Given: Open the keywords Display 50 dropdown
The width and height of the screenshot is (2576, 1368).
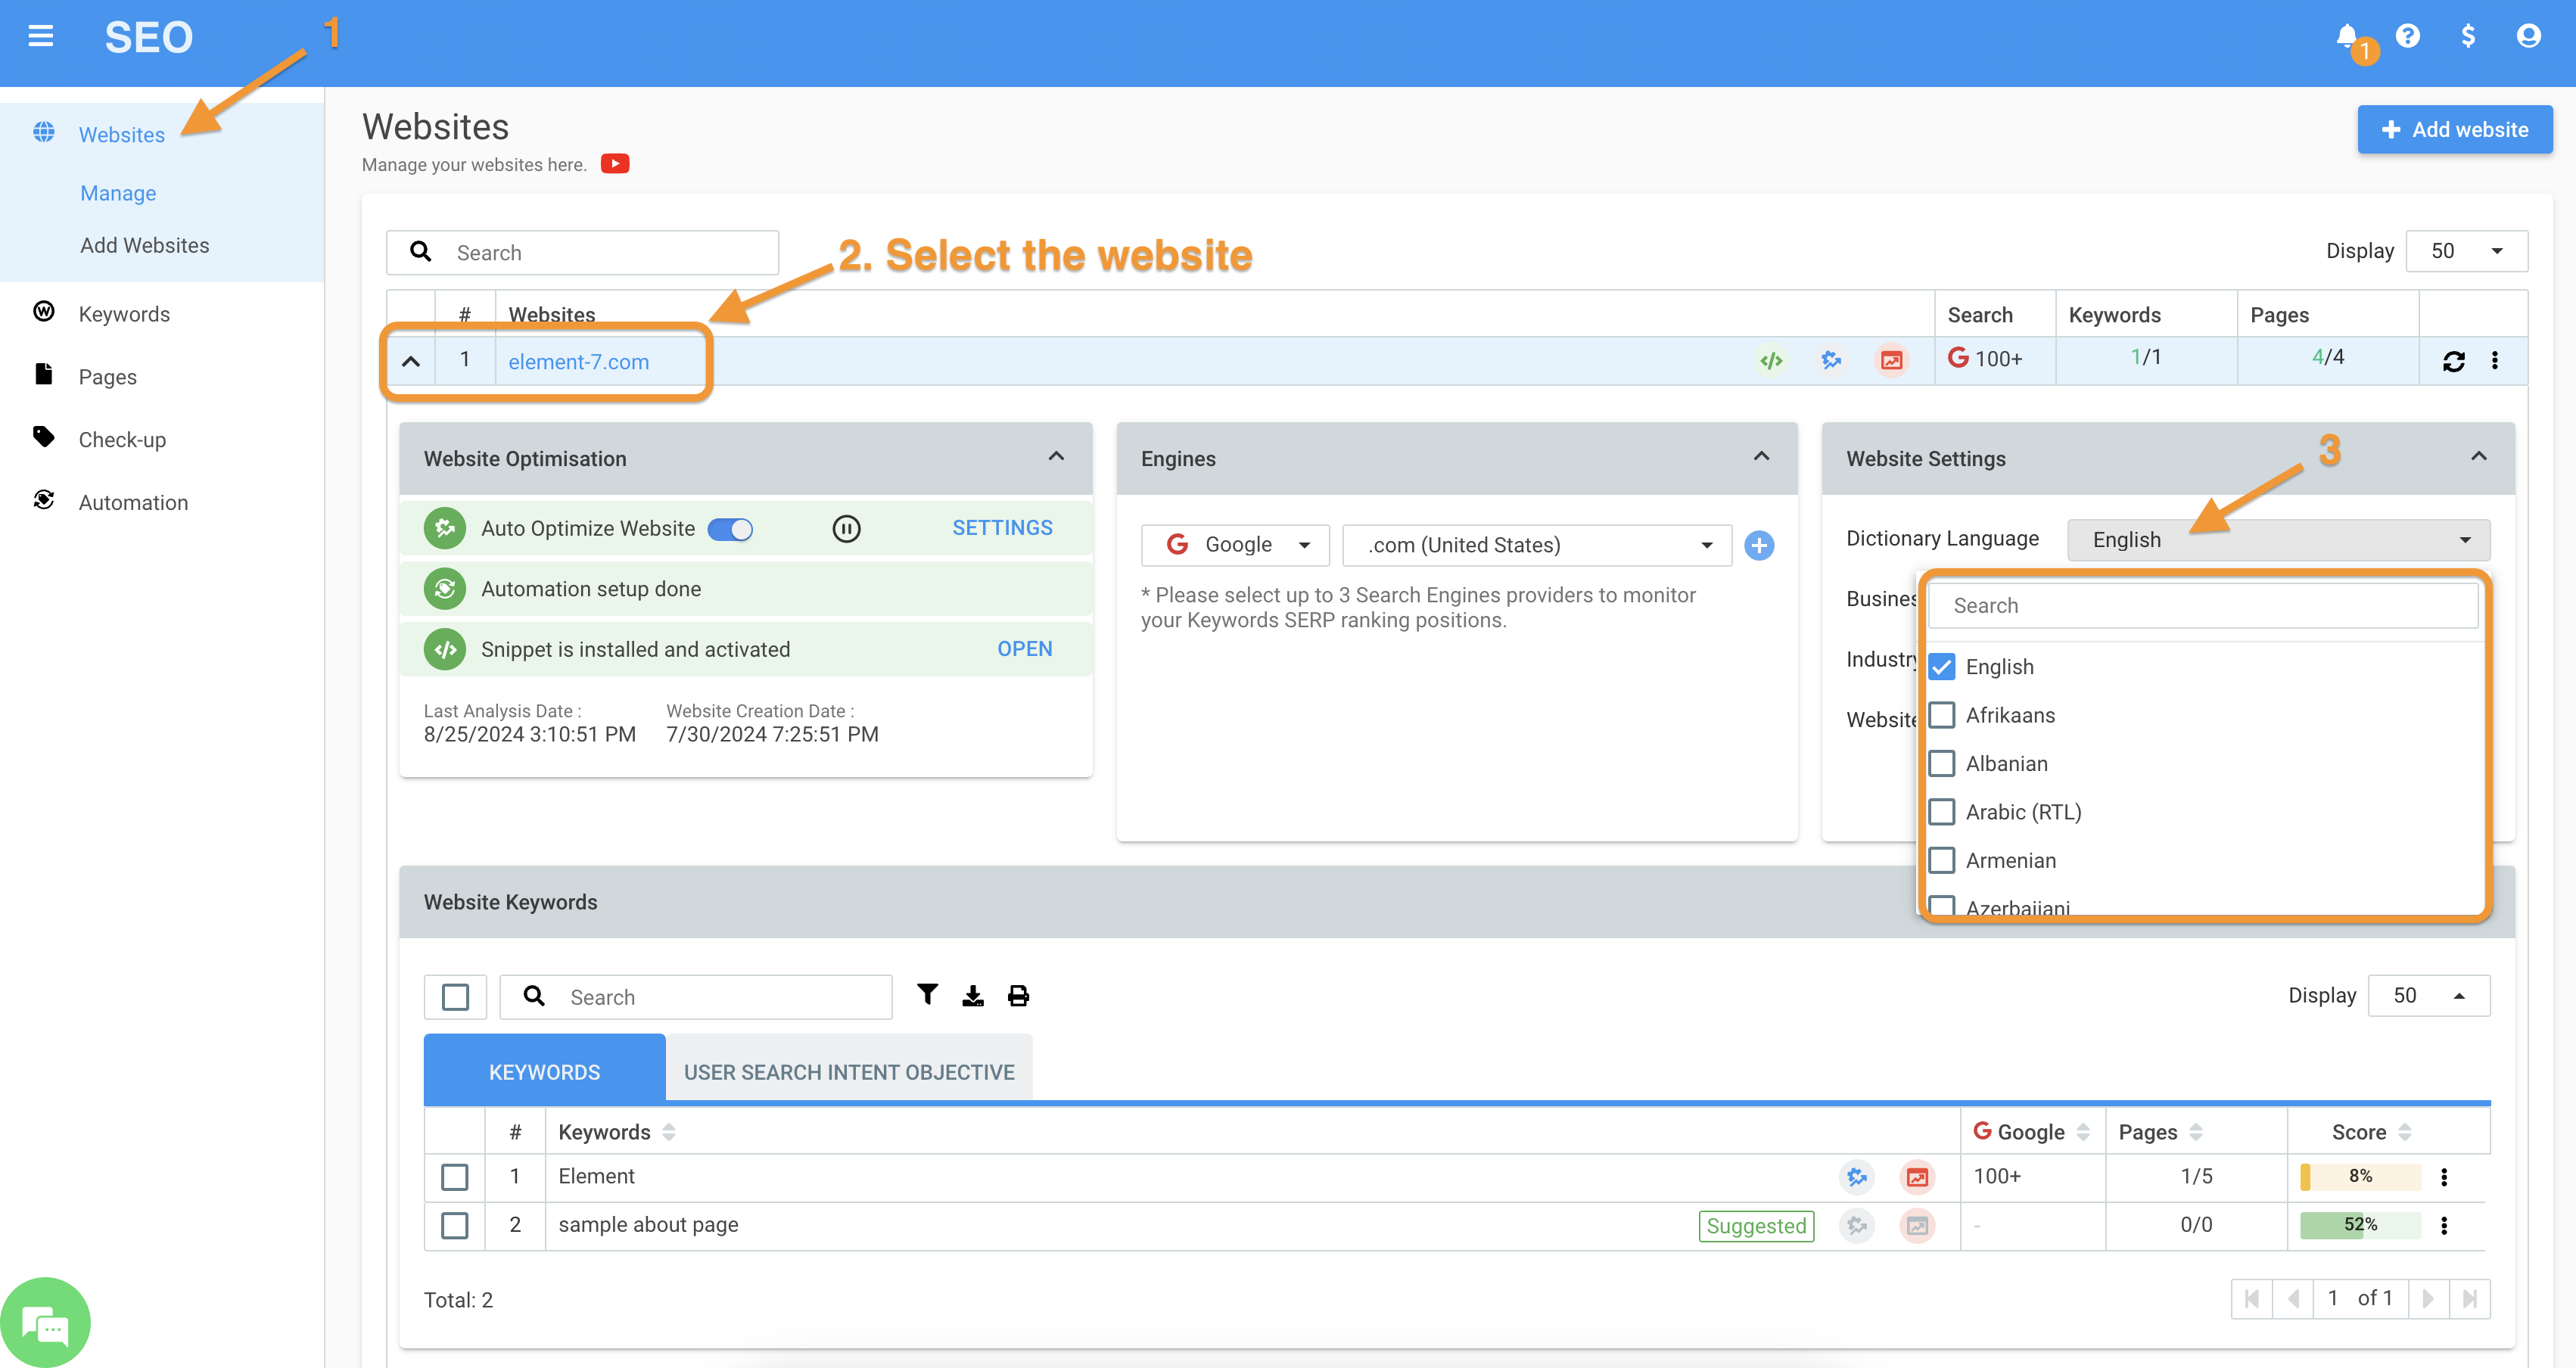Looking at the screenshot, I should coord(2429,996).
